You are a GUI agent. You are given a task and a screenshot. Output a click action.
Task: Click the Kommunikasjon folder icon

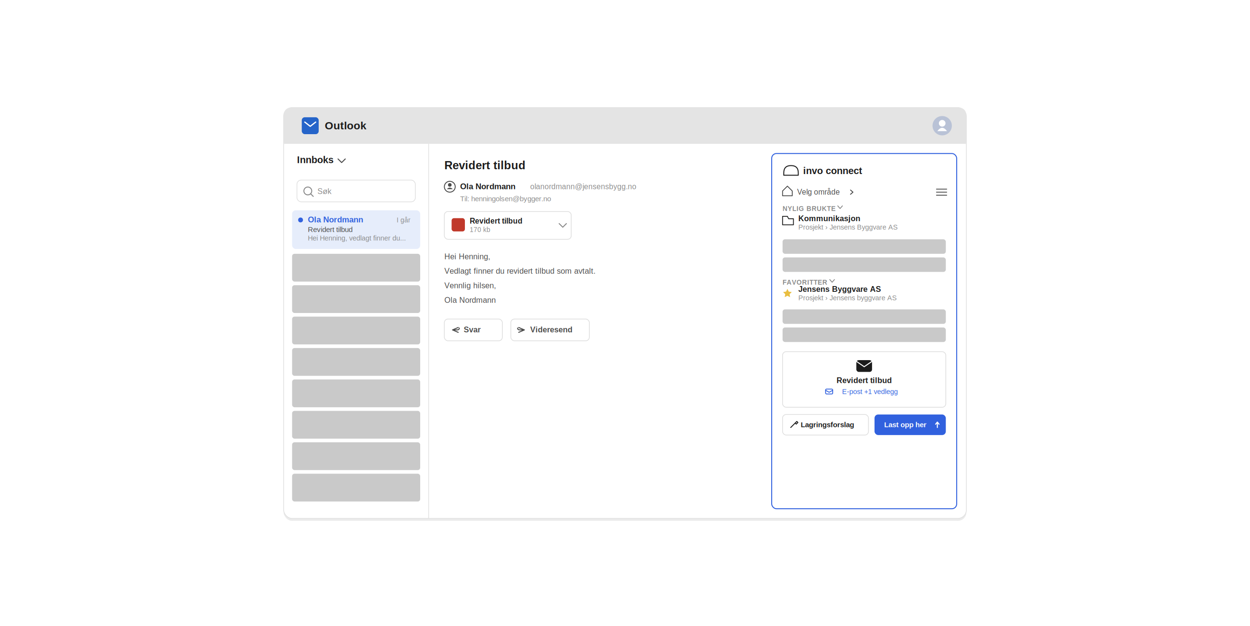[788, 221]
